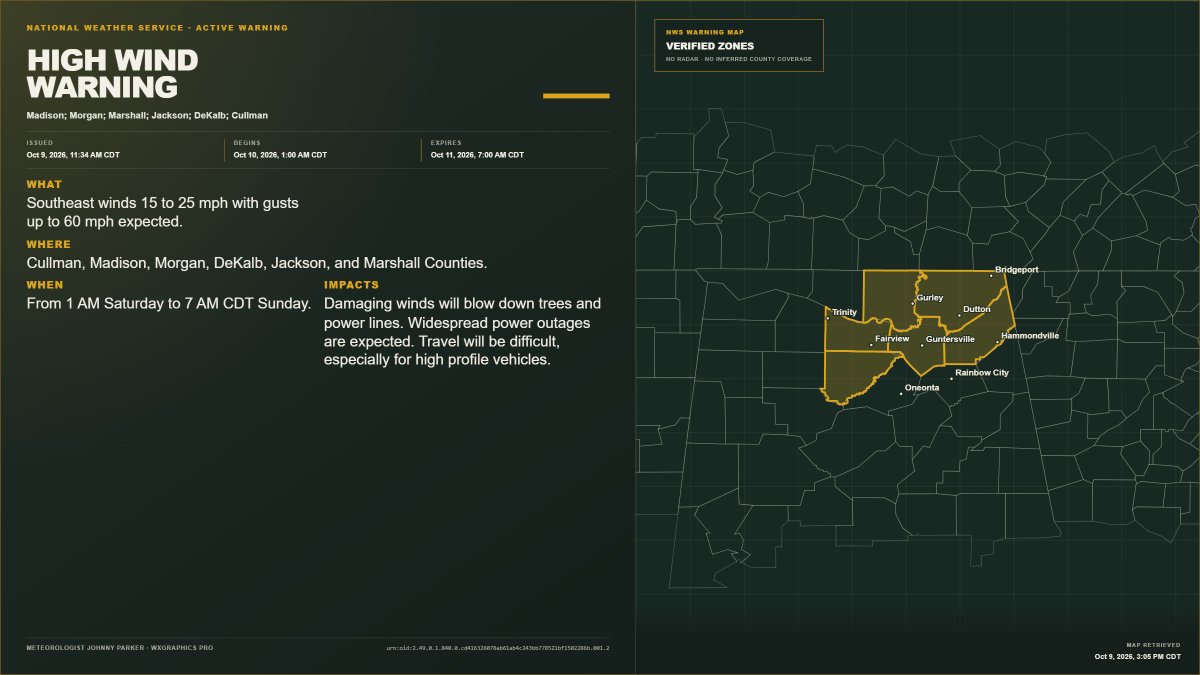
Task: Click 'National Weather Service · Active Warning' header
Action: (x=157, y=28)
